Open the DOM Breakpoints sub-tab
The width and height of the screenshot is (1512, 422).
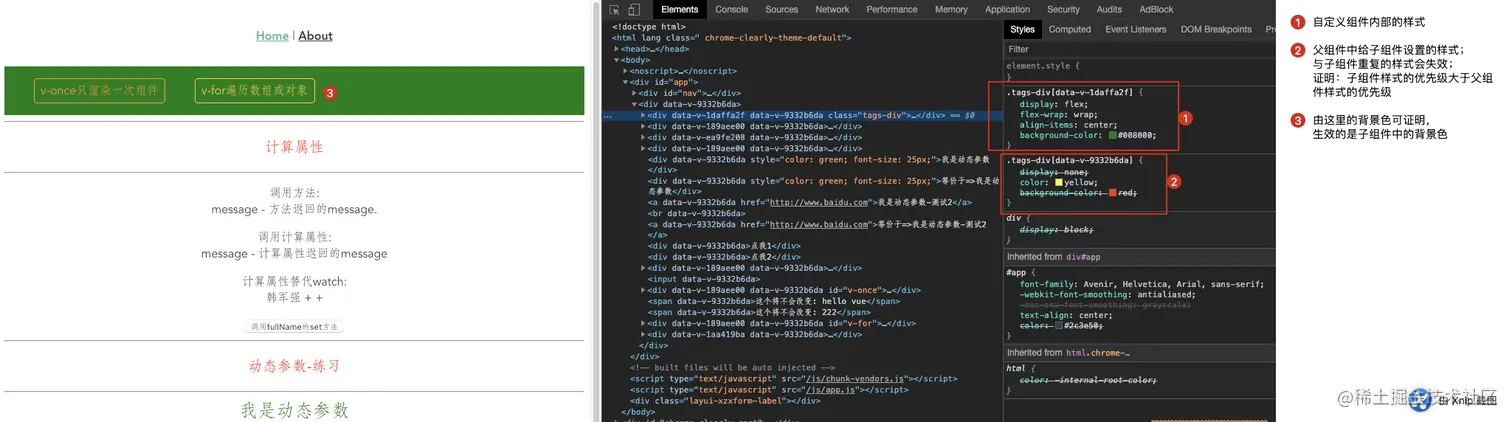pos(1216,30)
